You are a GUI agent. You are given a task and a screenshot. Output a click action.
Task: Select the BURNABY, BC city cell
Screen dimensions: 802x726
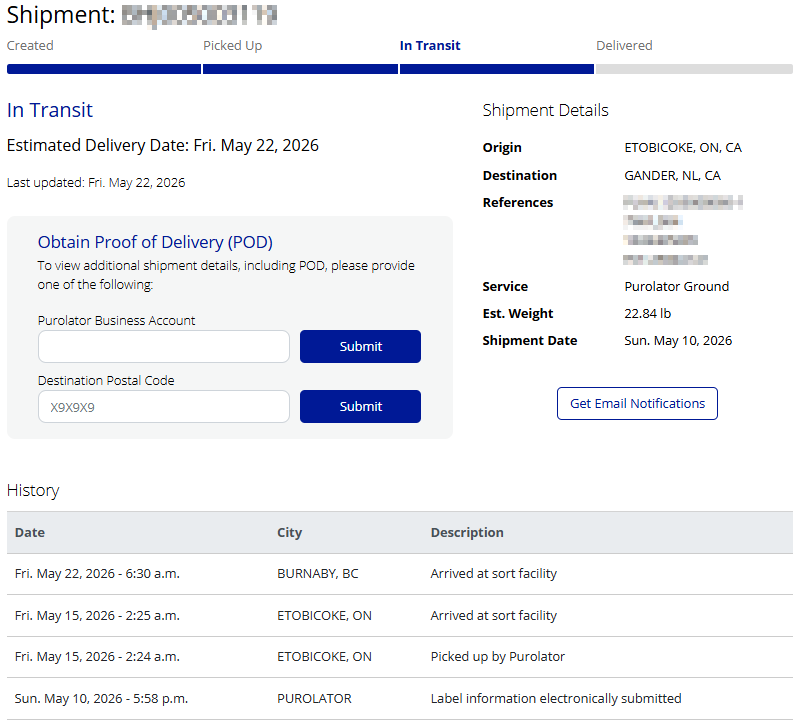coord(318,574)
